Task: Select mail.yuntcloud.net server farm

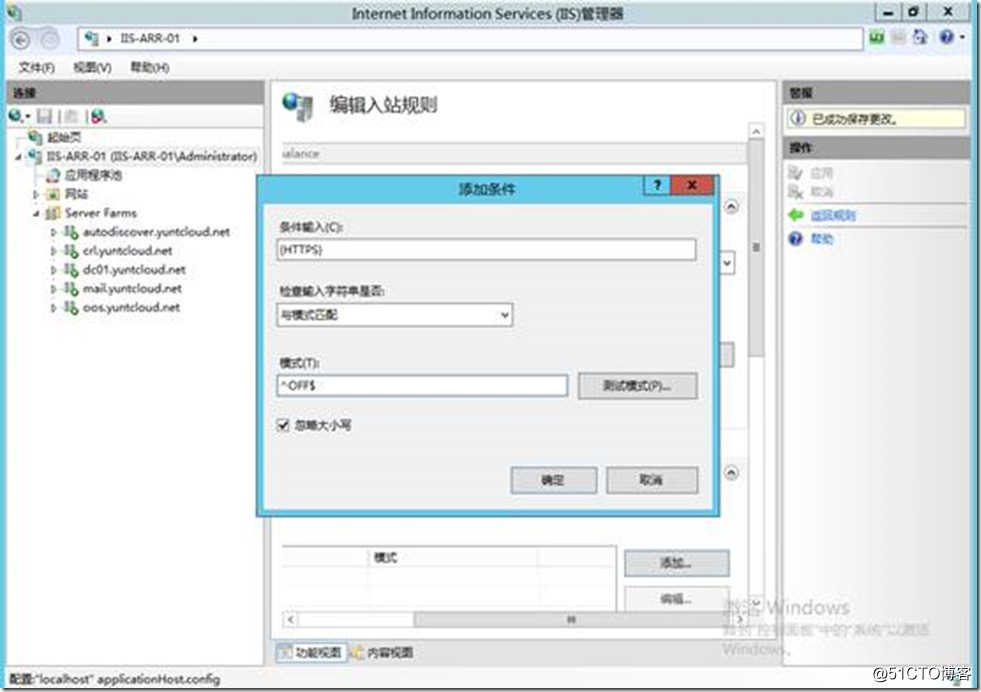Action: [132, 288]
